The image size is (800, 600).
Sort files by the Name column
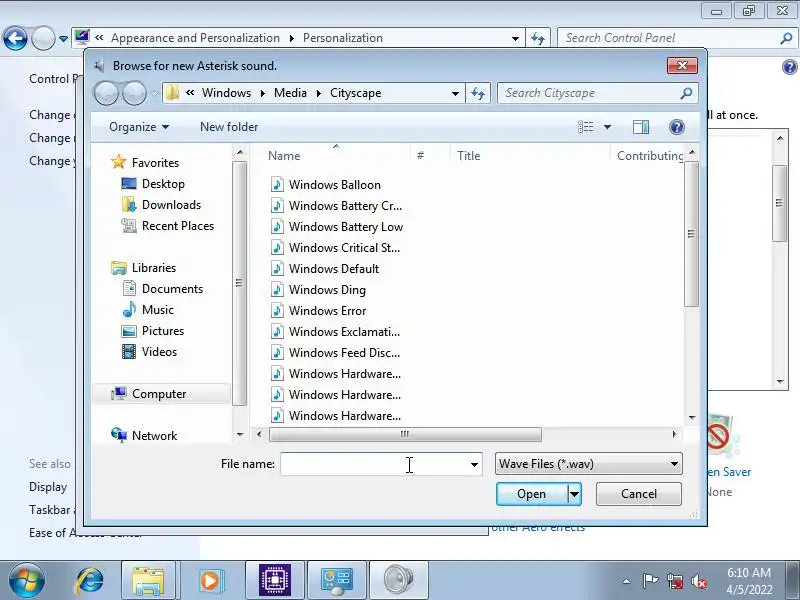284,156
